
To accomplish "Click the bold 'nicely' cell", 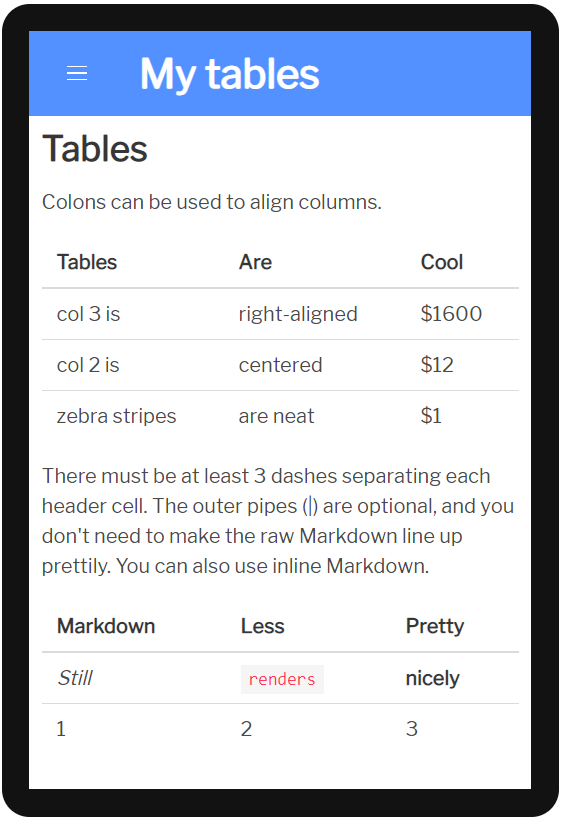I will [x=433, y=678].
